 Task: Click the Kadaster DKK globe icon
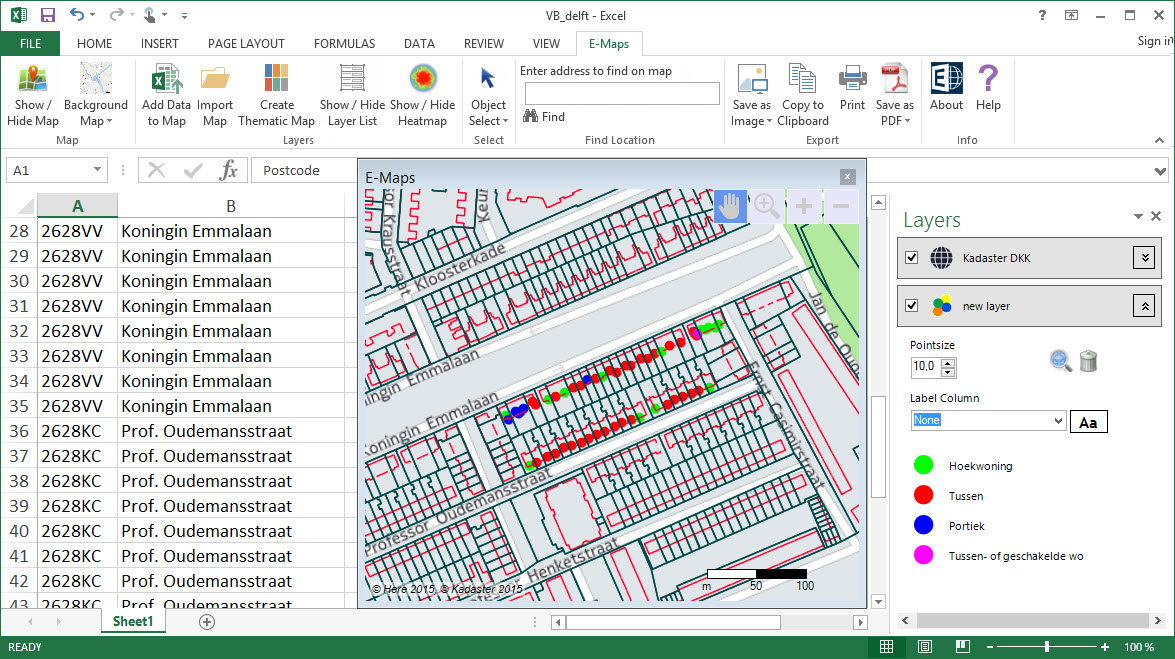click(x=941, y=258)
